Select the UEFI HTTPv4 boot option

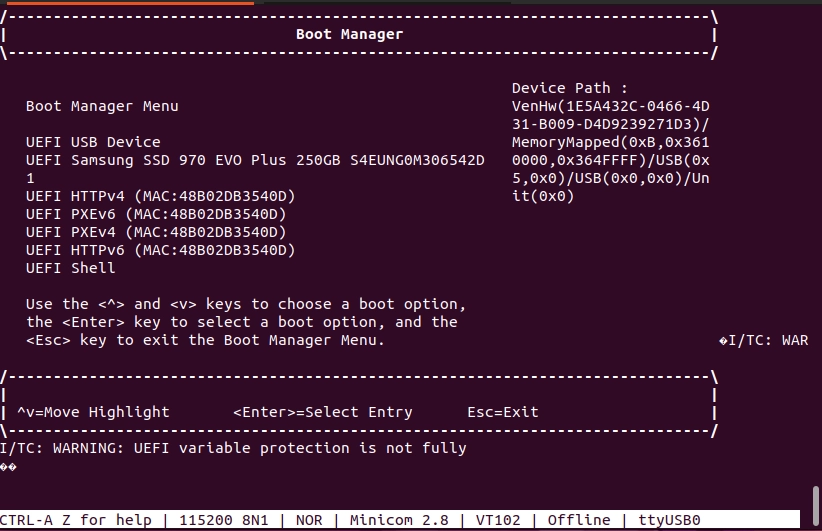pos(160,196)
